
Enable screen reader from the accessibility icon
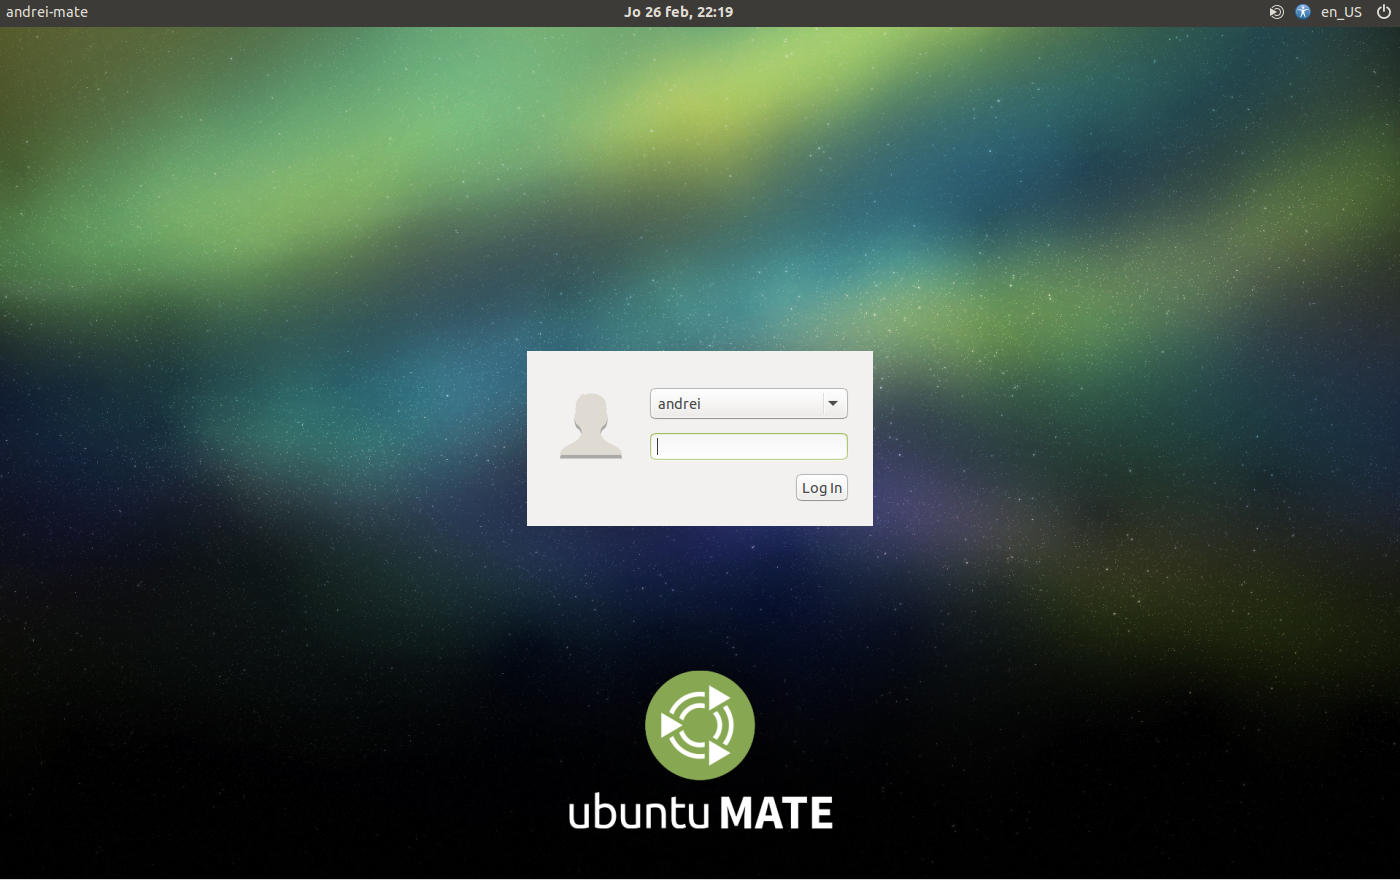[1302, 12]
